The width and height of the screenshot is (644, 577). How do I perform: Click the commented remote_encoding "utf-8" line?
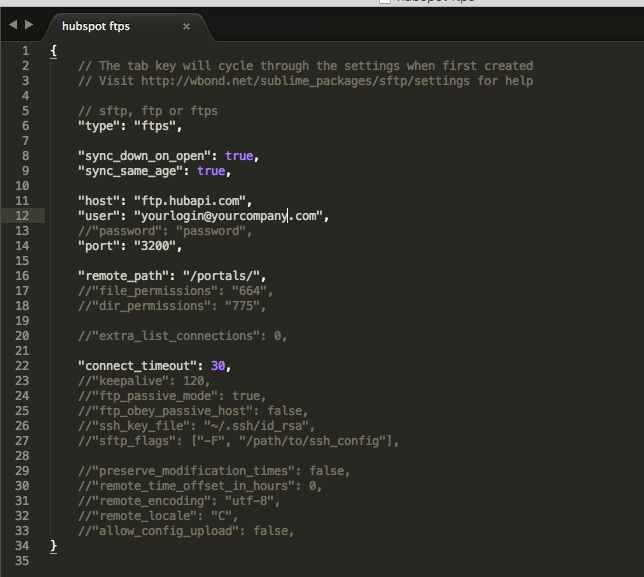click(179, 501)
